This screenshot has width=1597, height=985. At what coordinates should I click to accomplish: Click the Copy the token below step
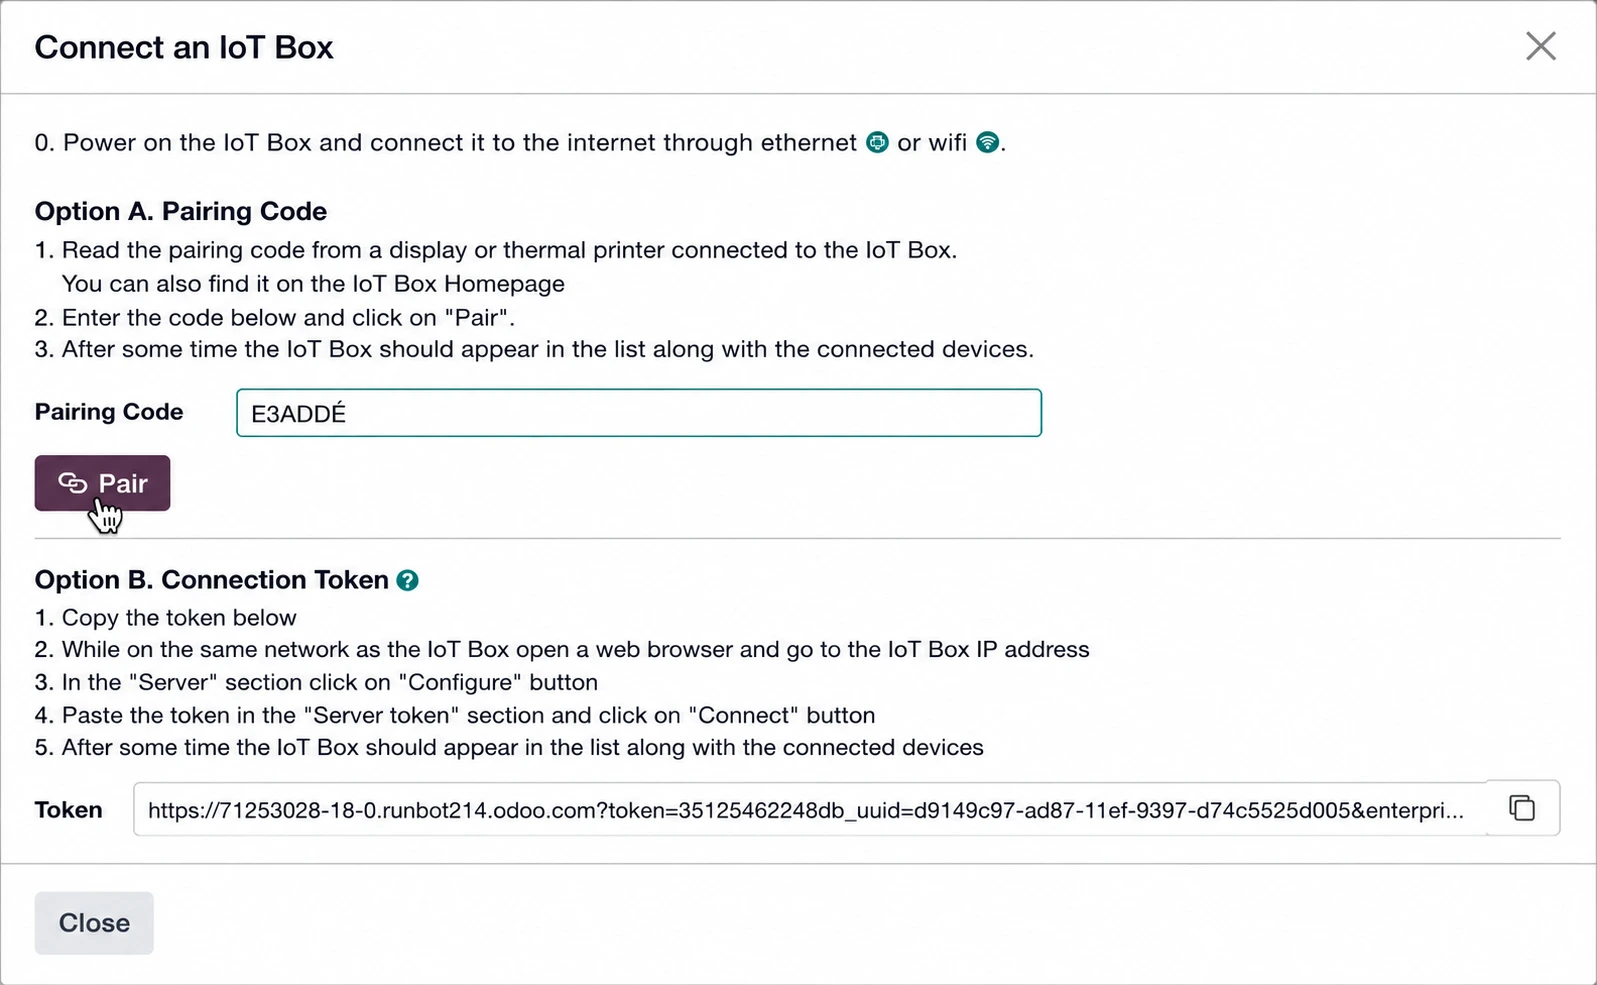coord(166,618)
